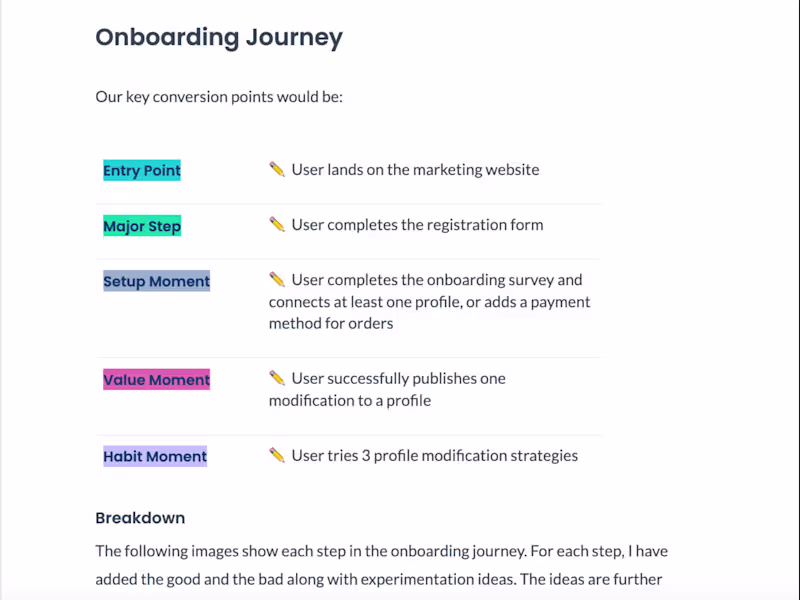Click the 'User completes the registration form' text
Image resolution: width=800 pixels, height=600 pixels.
[x=417, y=225]
